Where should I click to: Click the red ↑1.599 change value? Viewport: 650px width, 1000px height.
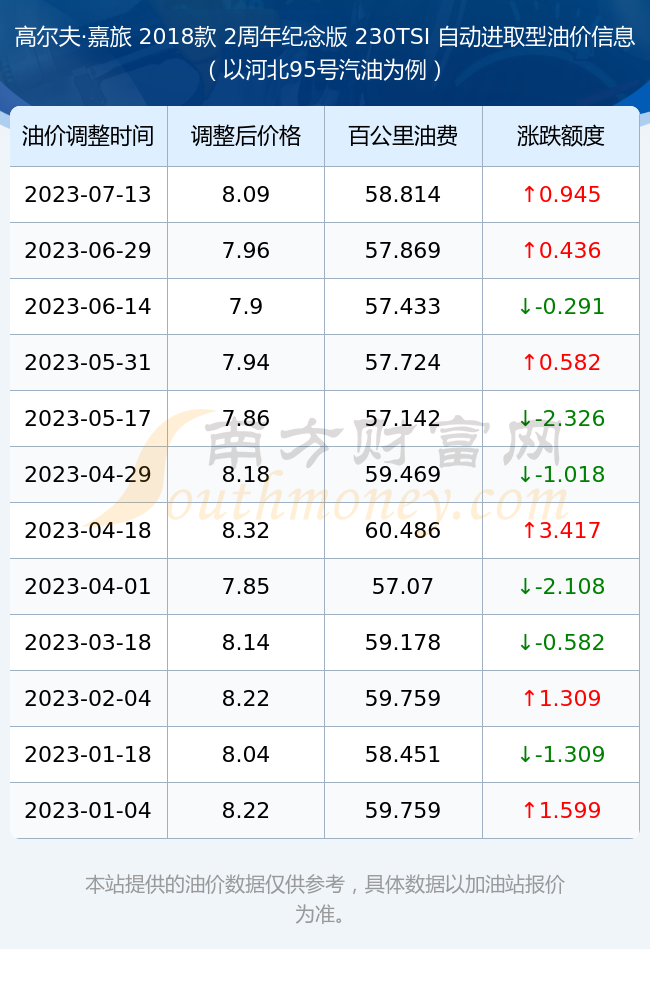coord(561,811)
